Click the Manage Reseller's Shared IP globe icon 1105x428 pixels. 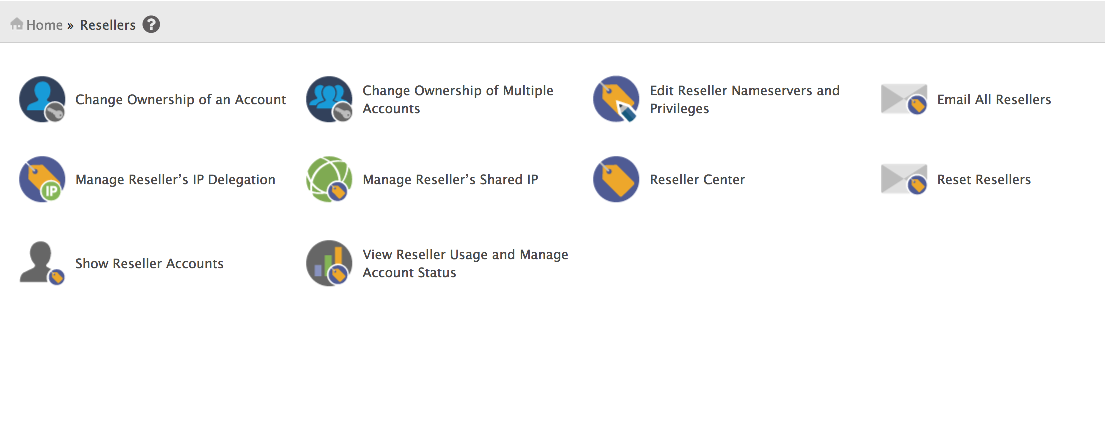[329, 180]
